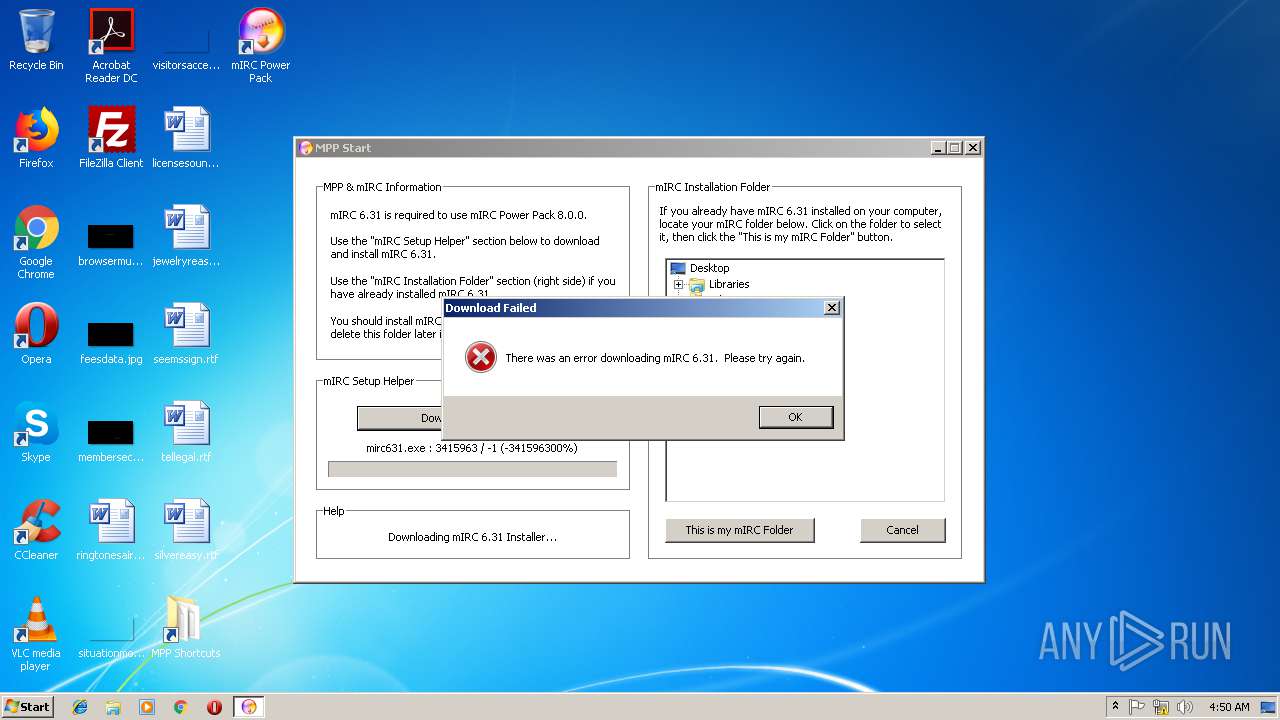
Task: Open the mIRC Power Pack desktop shortcut
Action: click(260, 46)
